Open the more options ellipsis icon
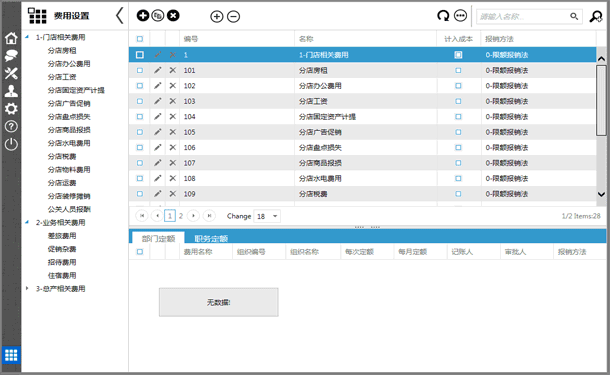This screenshot has width=610, height=375. click(461, 16)
